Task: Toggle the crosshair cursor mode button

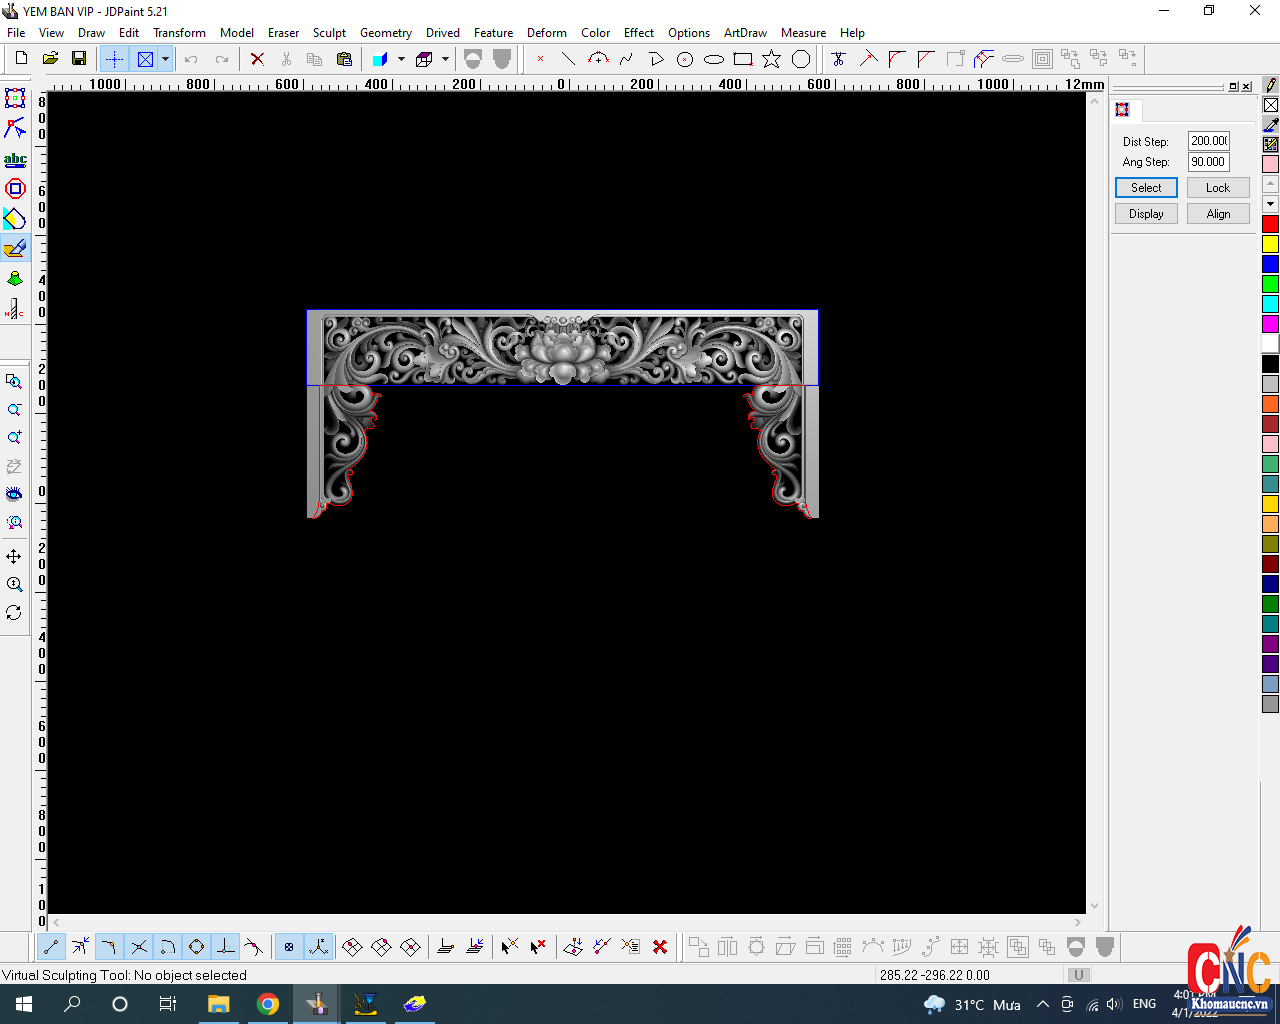Action: (x=115, y=59)
